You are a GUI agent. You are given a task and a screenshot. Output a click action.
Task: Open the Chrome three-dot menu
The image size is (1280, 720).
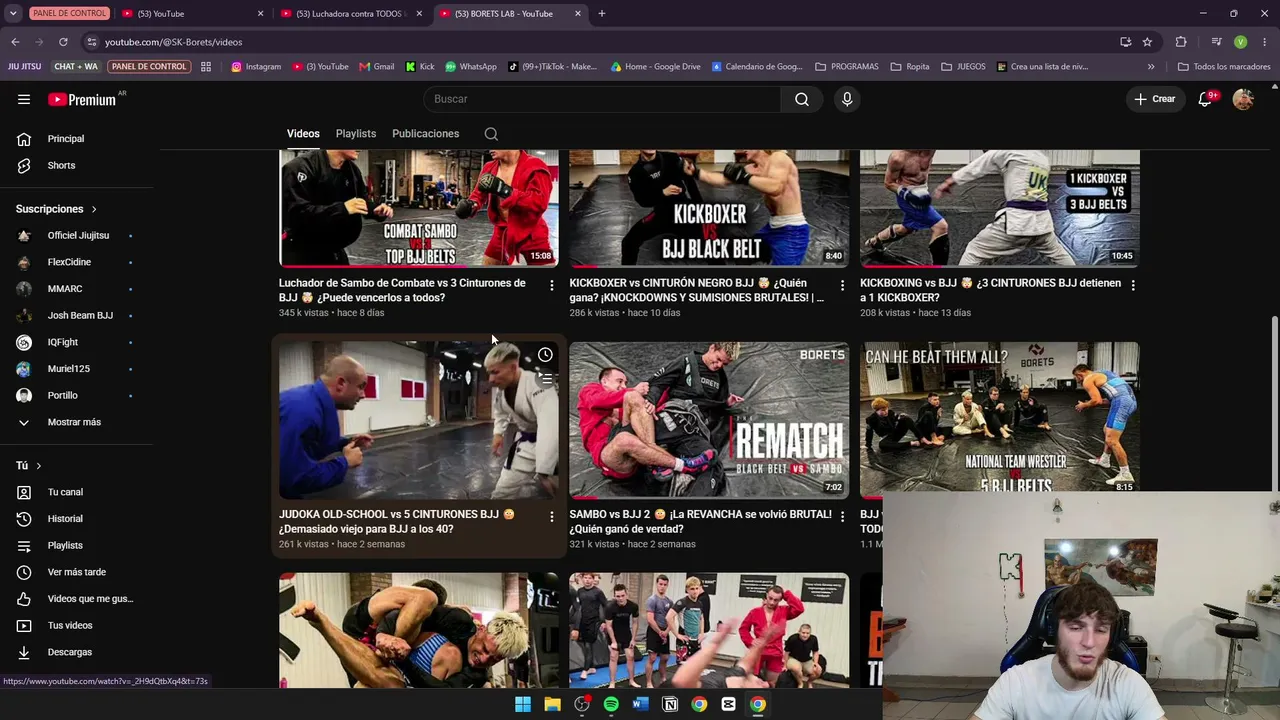pyautogui.click(x=1265, y=42)
